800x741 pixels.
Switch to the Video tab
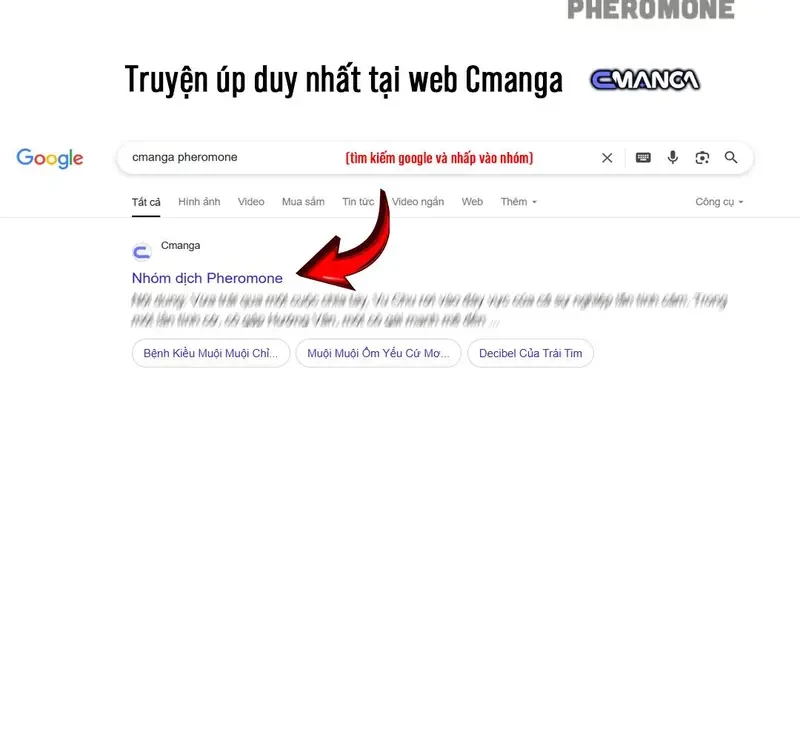tap(251, 202)
